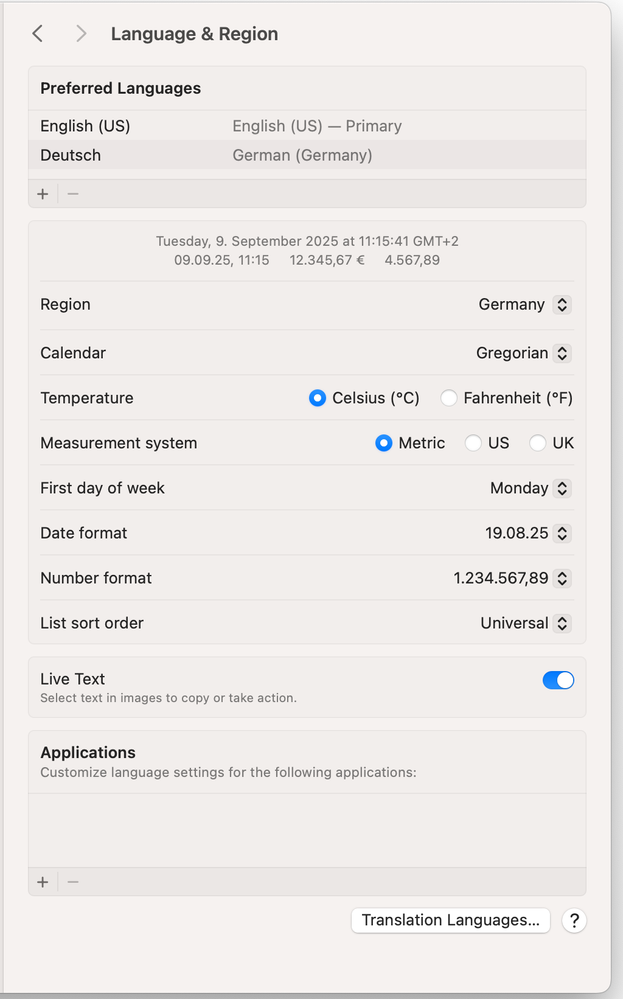Remove selected language with minus button
The height and width of the screenshot is (999, 623).
[73, 194]
